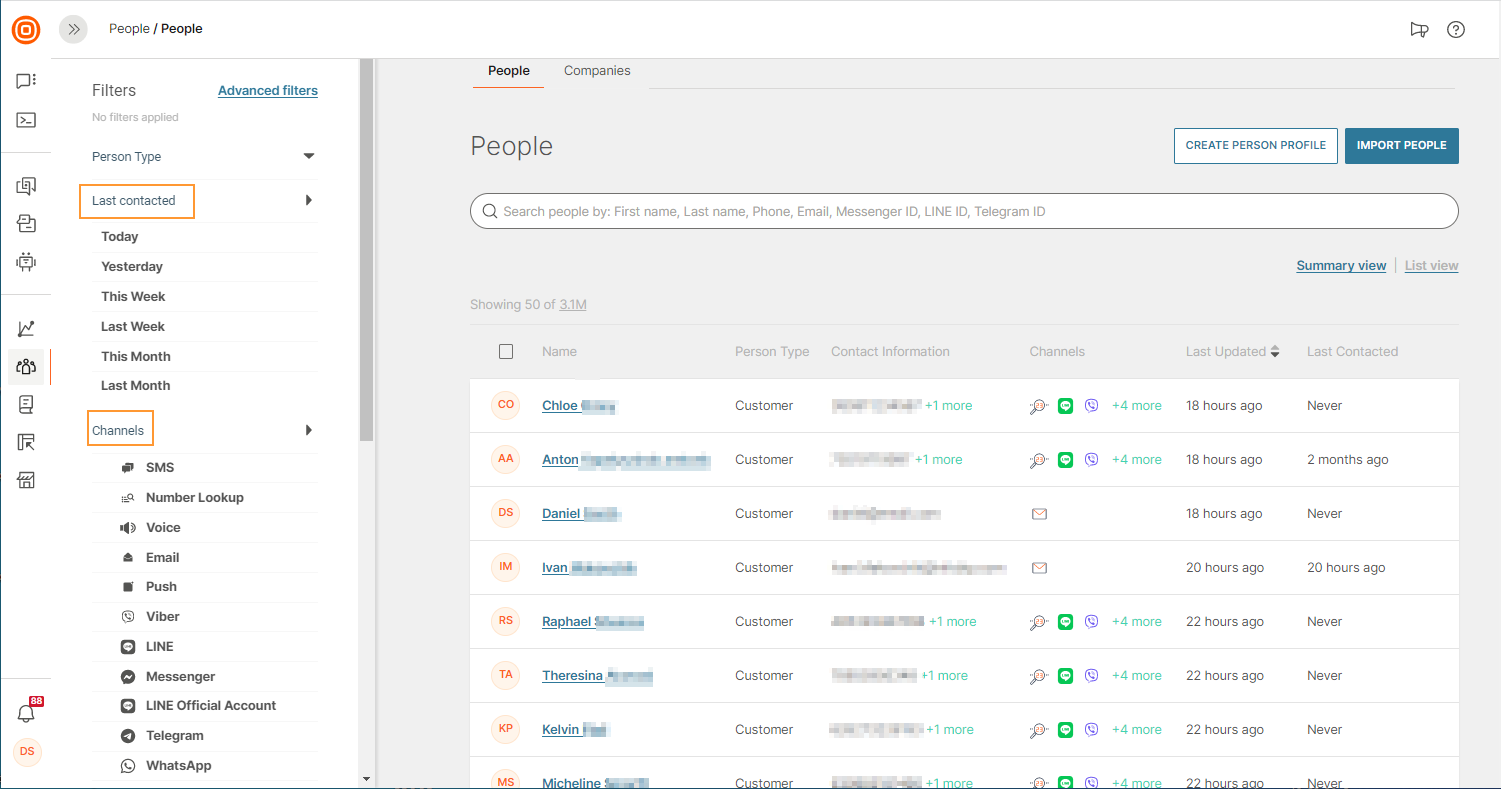Open the DS user avatar menu

(x=27, y=751)
